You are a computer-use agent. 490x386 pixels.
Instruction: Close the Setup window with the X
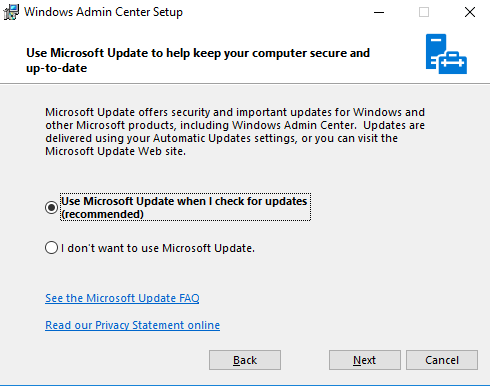(x=470, y=12)
